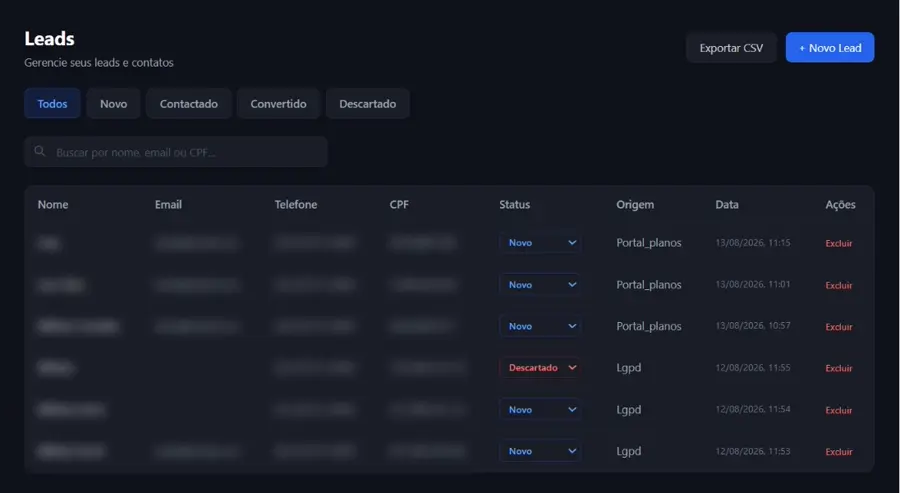The height and width of the screenshot is (493, 900).
Task: Click the search magnifier icon
Action: coord(40,152)
